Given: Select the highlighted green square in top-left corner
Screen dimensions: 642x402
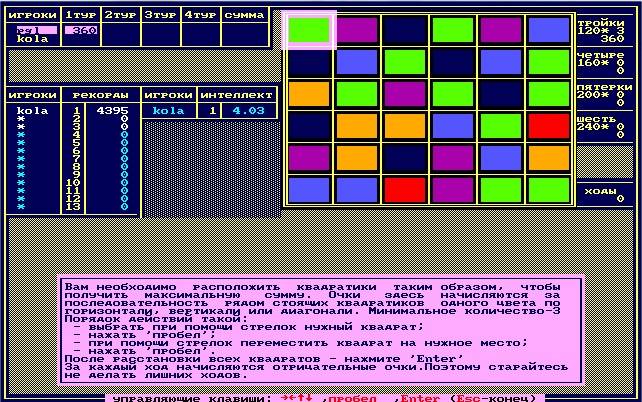Looking at the screenshot, I should pos(309,30).
